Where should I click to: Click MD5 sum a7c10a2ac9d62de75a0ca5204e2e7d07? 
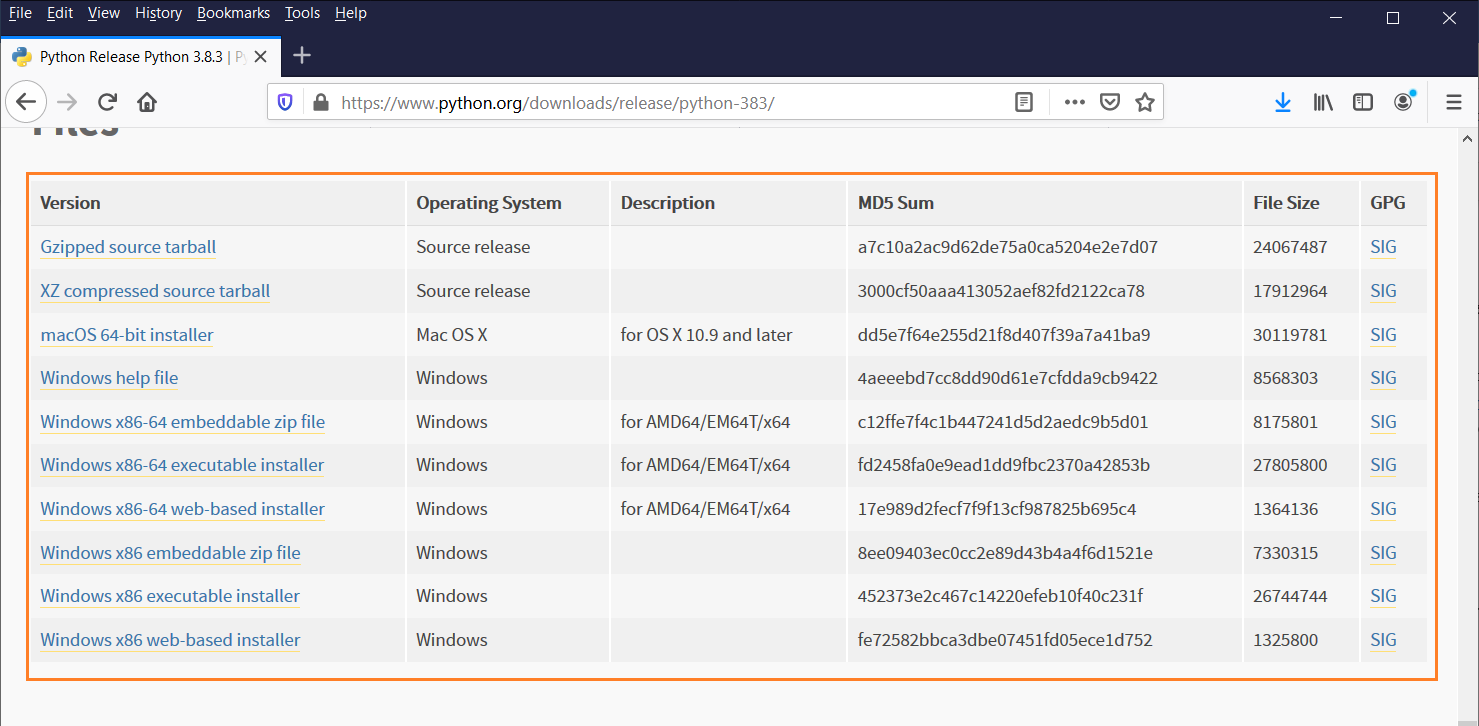pyautogui.click(x=1008, y=247)
